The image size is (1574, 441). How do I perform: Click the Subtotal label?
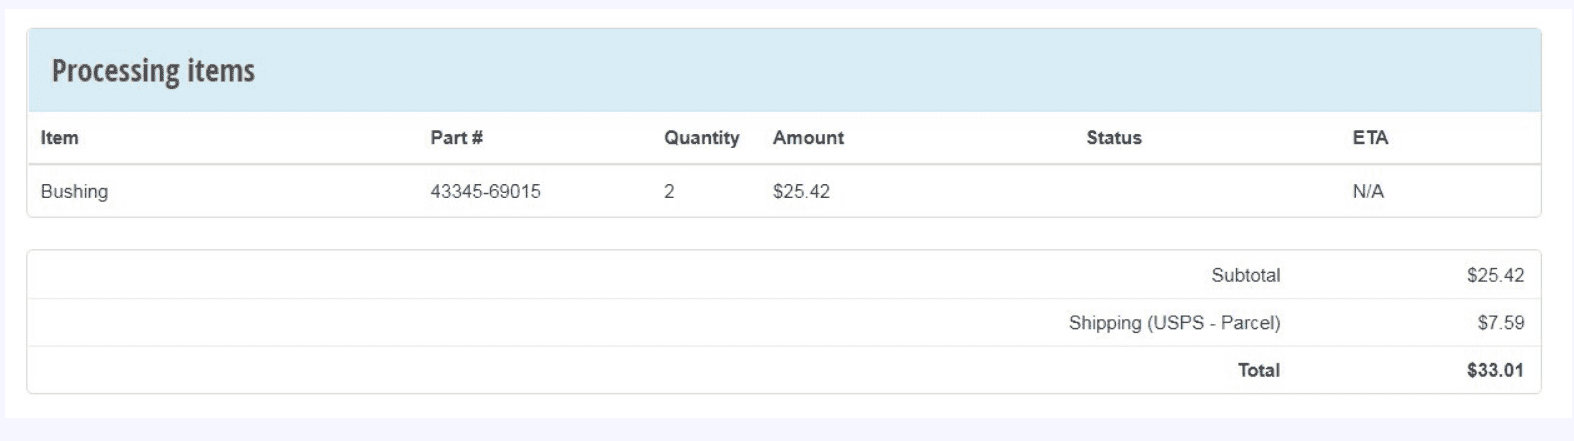pos(1245,275)
